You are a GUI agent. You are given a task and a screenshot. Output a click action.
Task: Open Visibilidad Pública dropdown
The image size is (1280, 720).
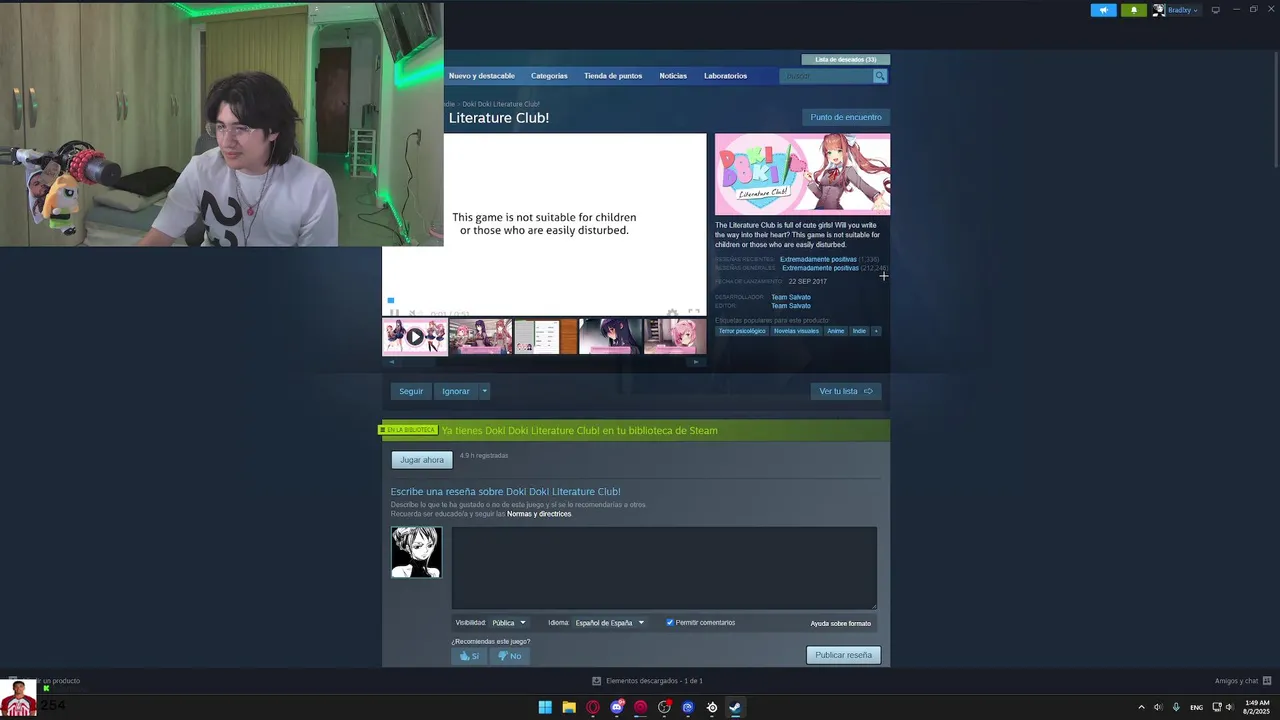tap(509, 623)
